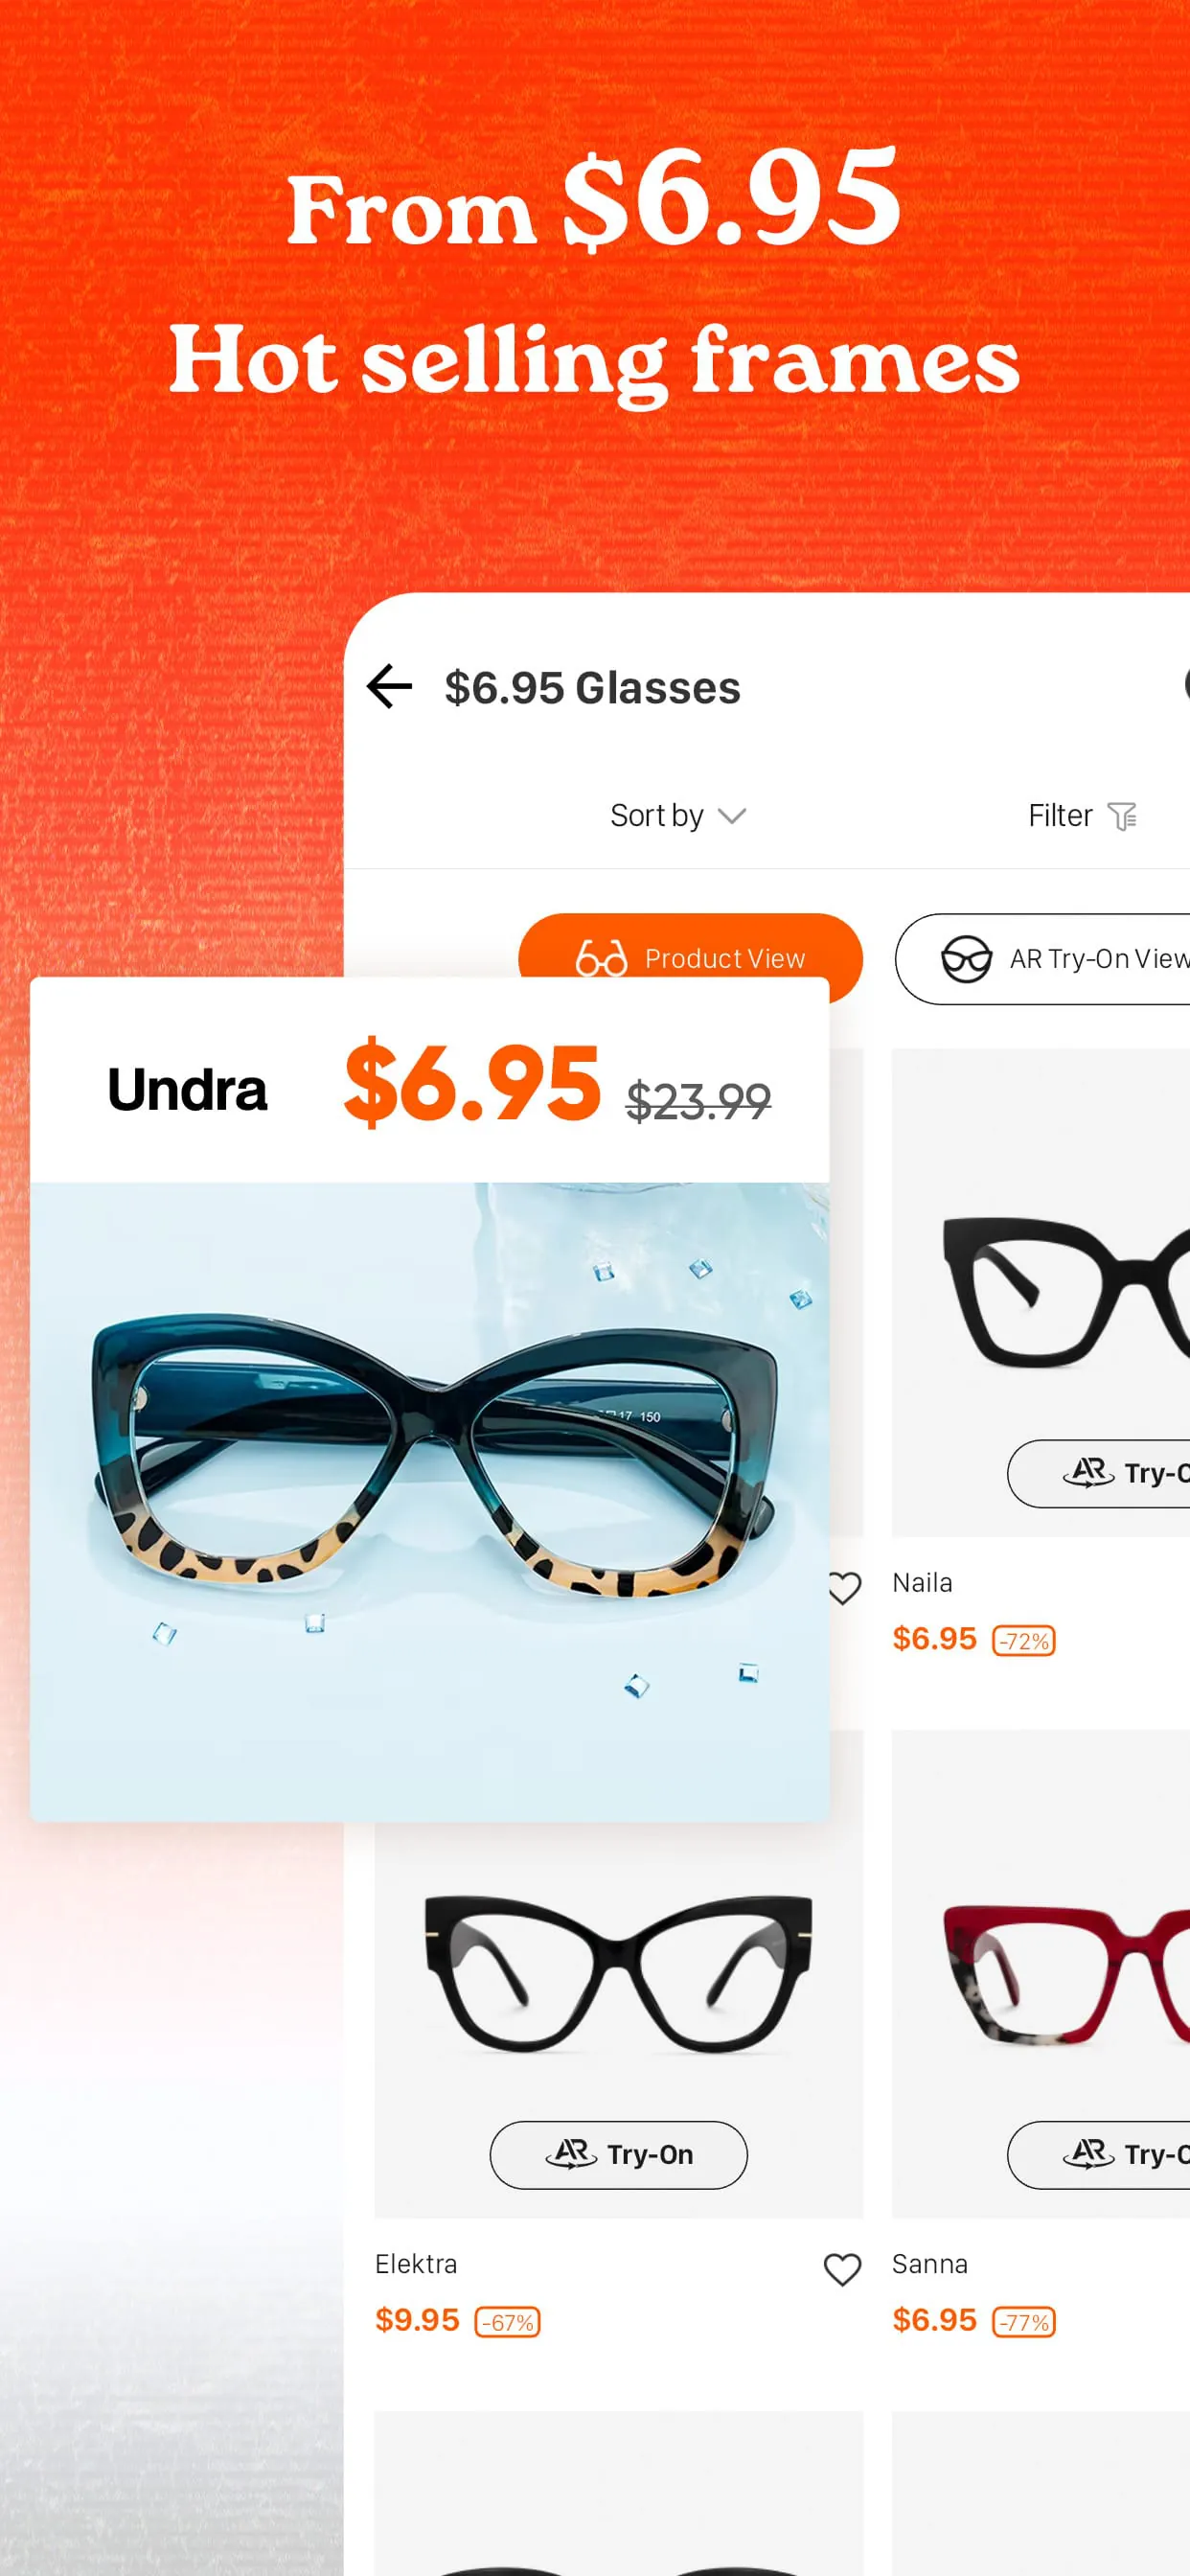Click the face icon in AR Try-On View
The width and height of the screenshot is (1190, 2576).
coord(966,959)
